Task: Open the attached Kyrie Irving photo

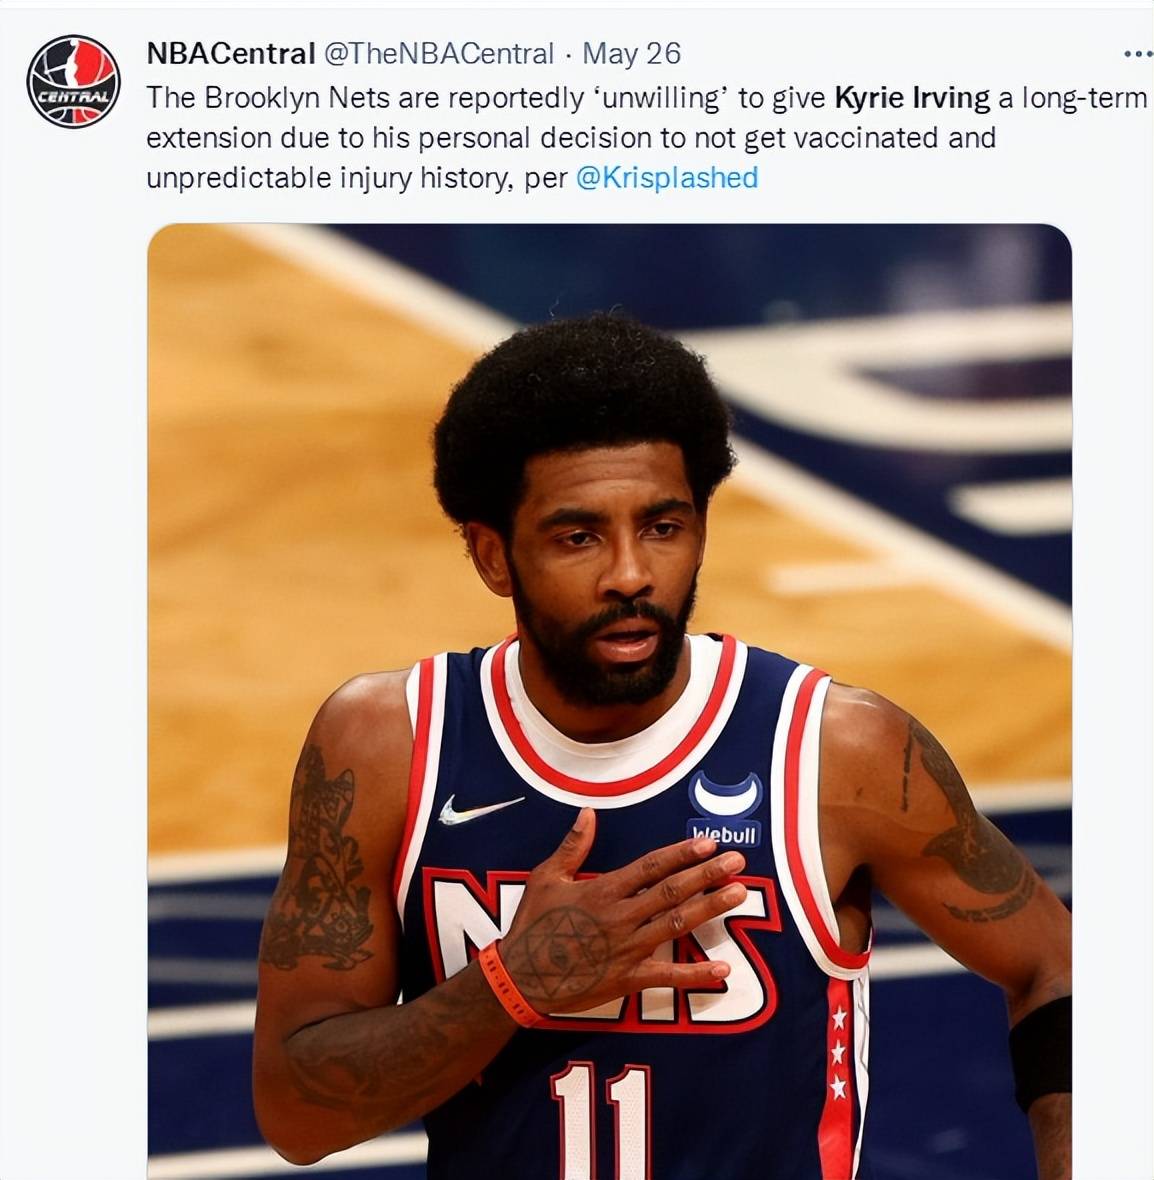Action: tap(609, 701)
